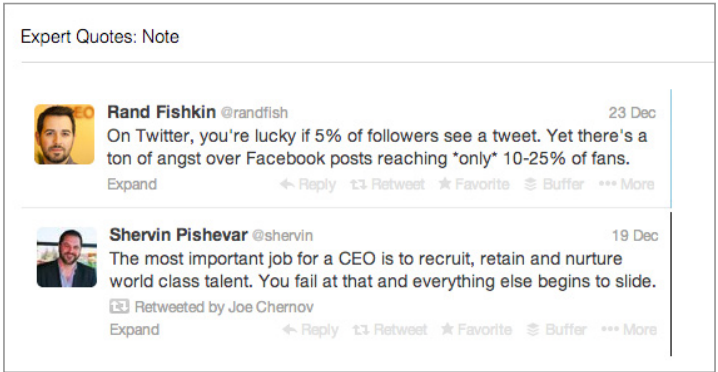The width and height of the screenshot is (718, 372).
Task: Open Shervin Pishevar's profile photo
Action: tap(67, 257)
